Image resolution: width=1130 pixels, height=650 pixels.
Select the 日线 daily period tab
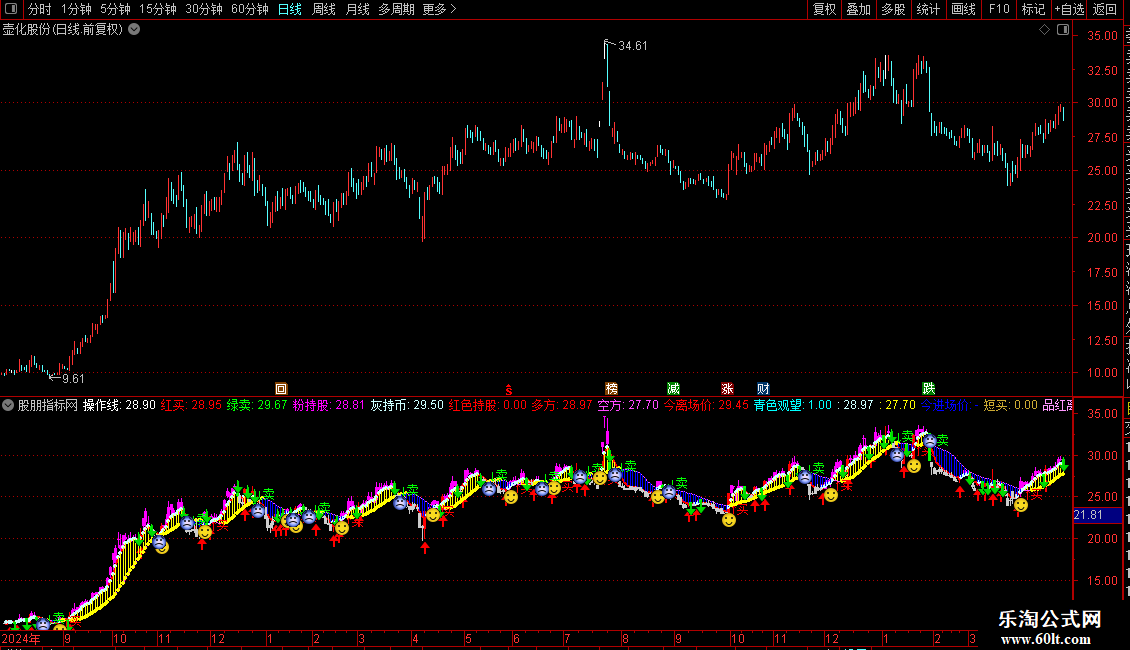tap(290, 9)
